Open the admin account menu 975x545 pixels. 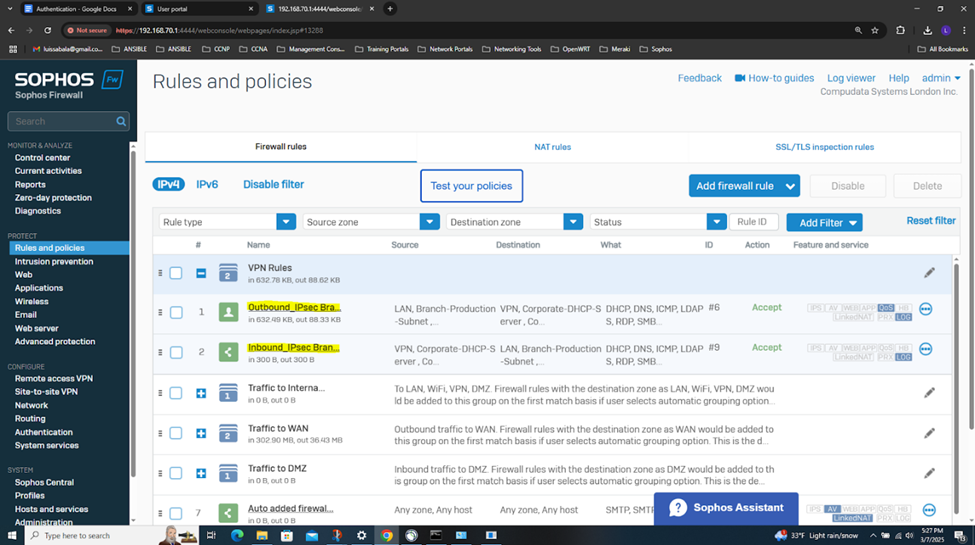[941, 78]
